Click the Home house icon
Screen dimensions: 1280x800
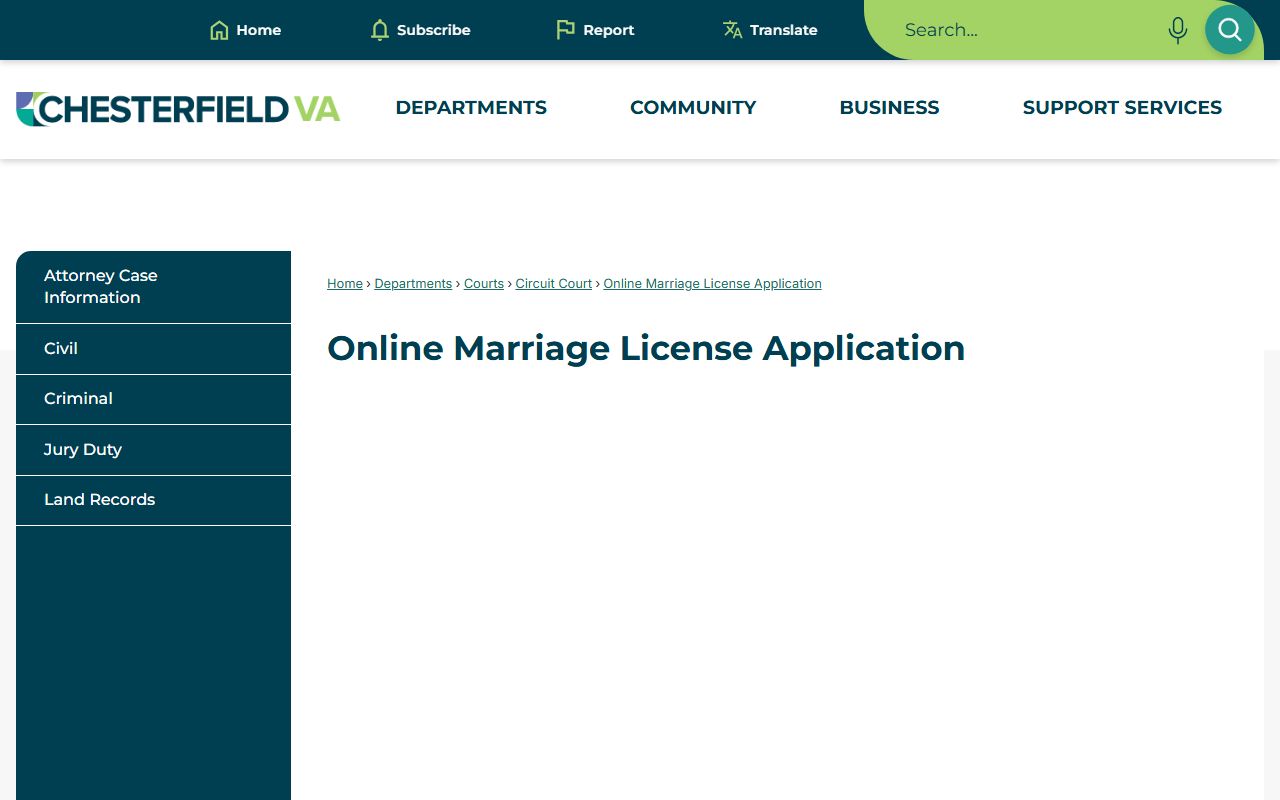pos(219,30)
